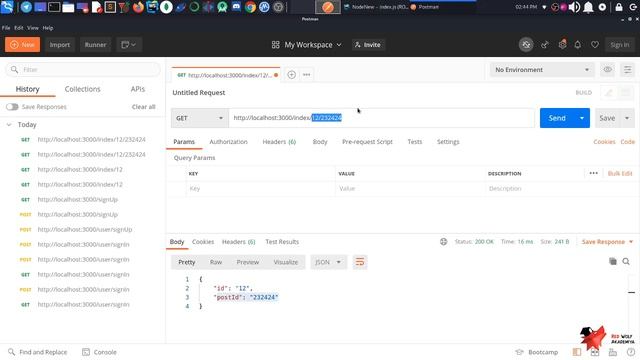Image resolution: width=640 pixels, height=360 pixels.
Task: Open notifications bell in Postman header
Action: pos(578,45)
